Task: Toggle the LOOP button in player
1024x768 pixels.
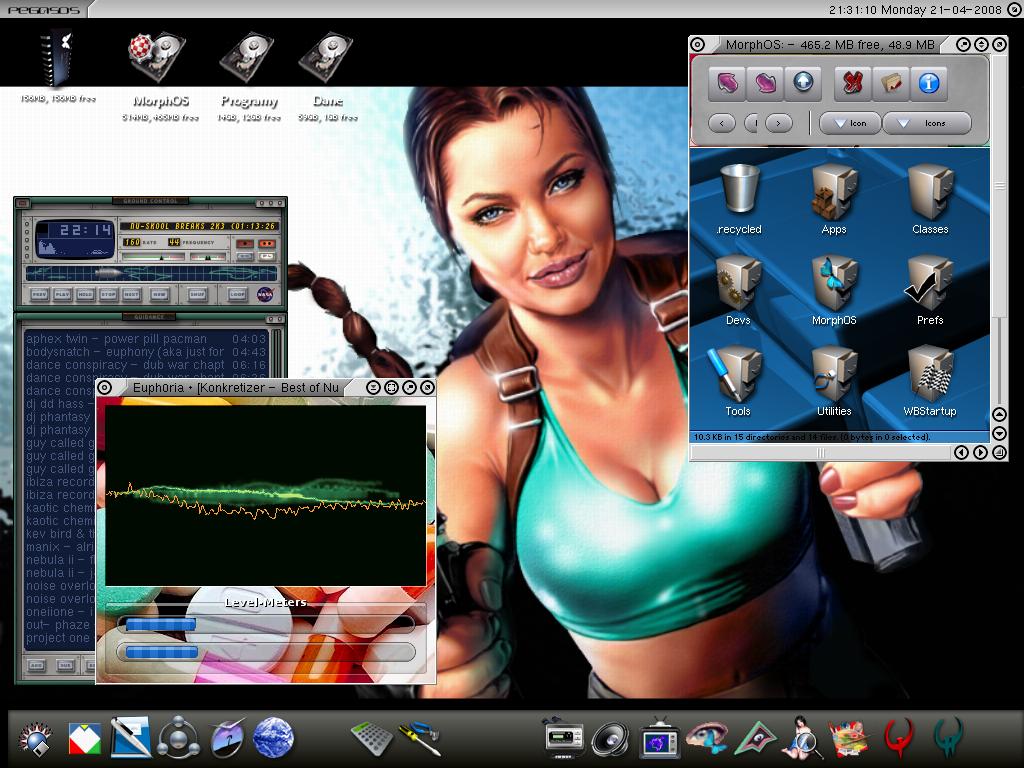Action: pyautogui.click(x=238, y=295)
